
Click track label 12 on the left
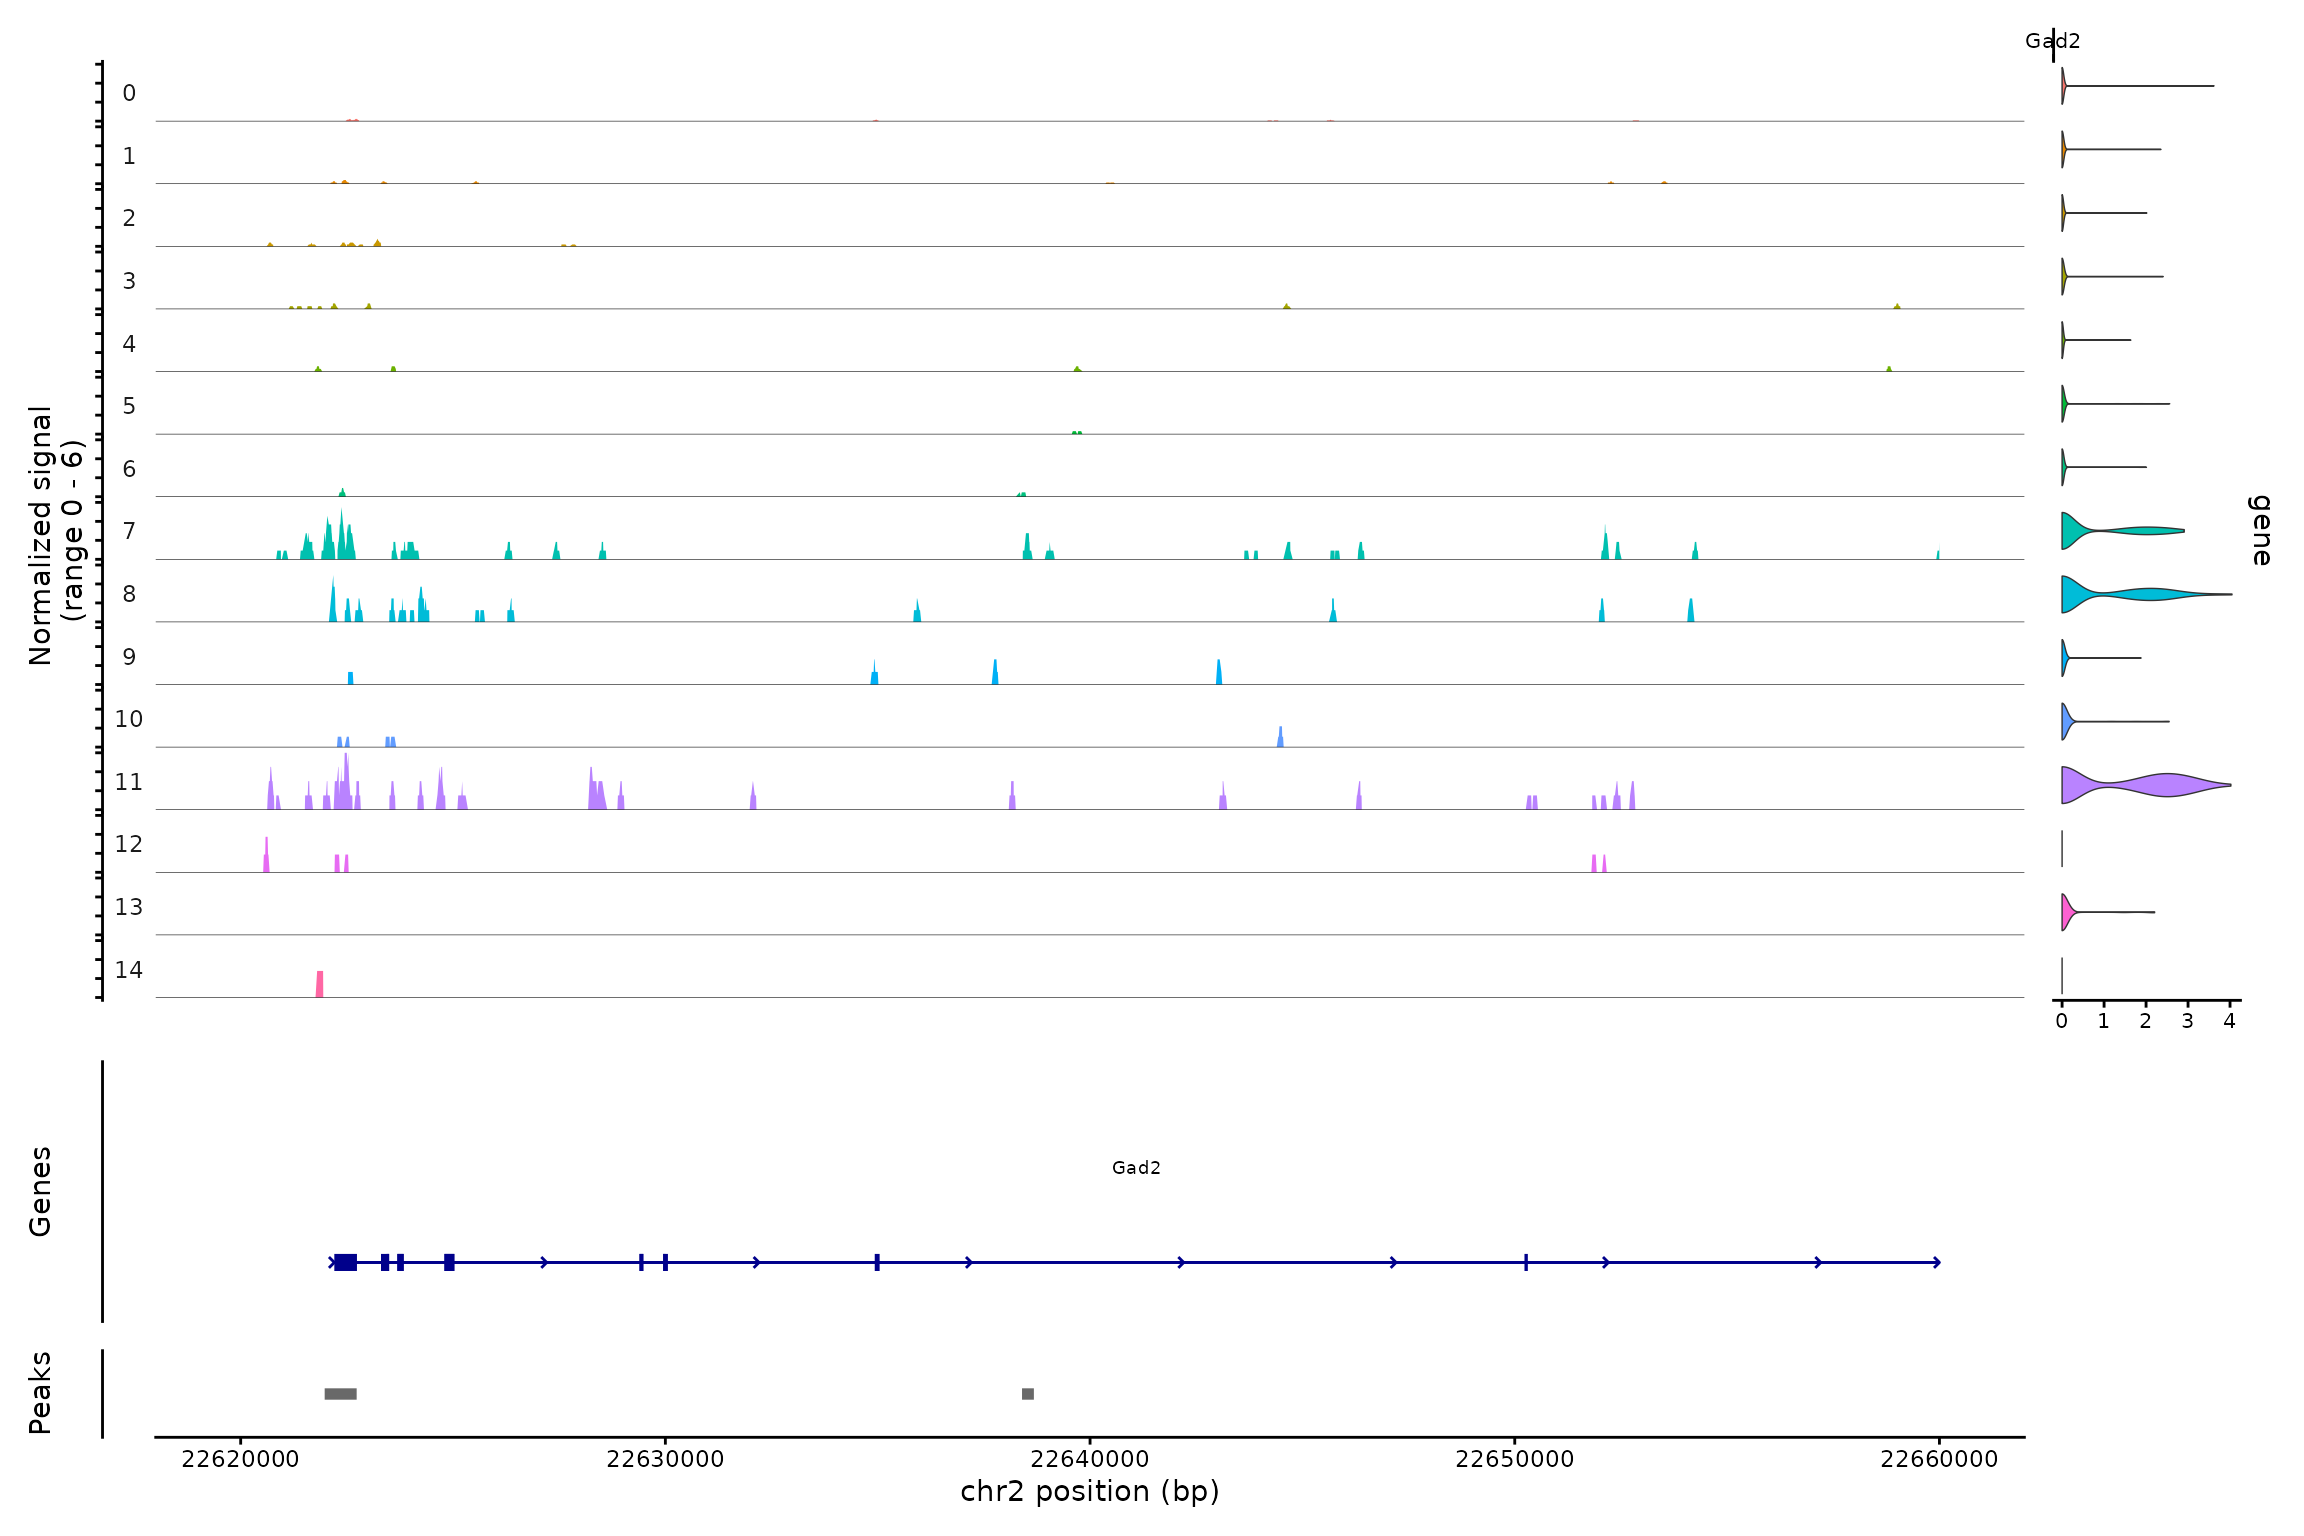coord(129,844)
